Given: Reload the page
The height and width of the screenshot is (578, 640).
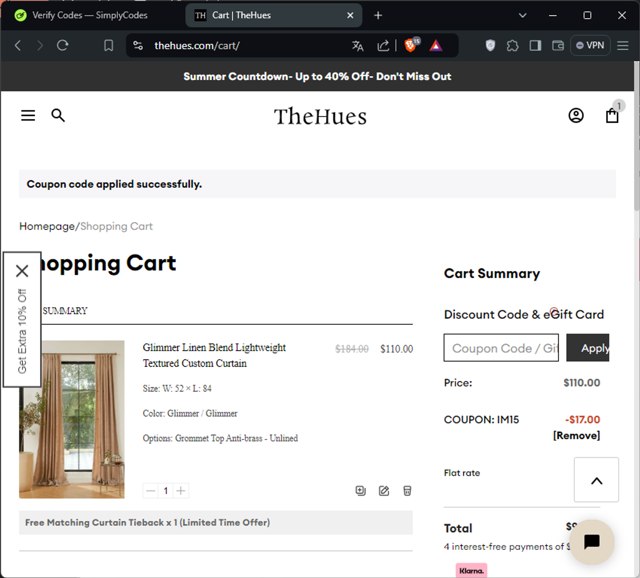Looking at the screenshot, I should click(x=62, y=45).
